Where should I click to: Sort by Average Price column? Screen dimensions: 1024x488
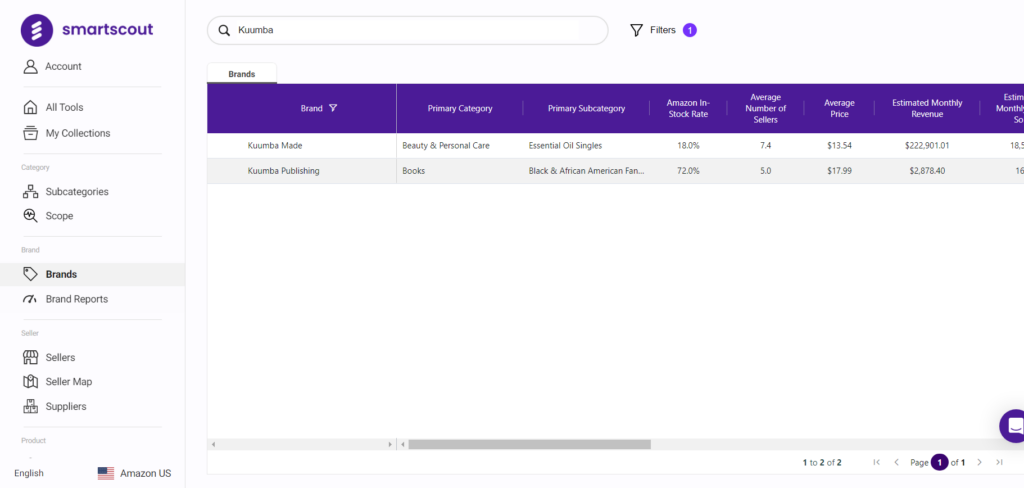(839, 108)
